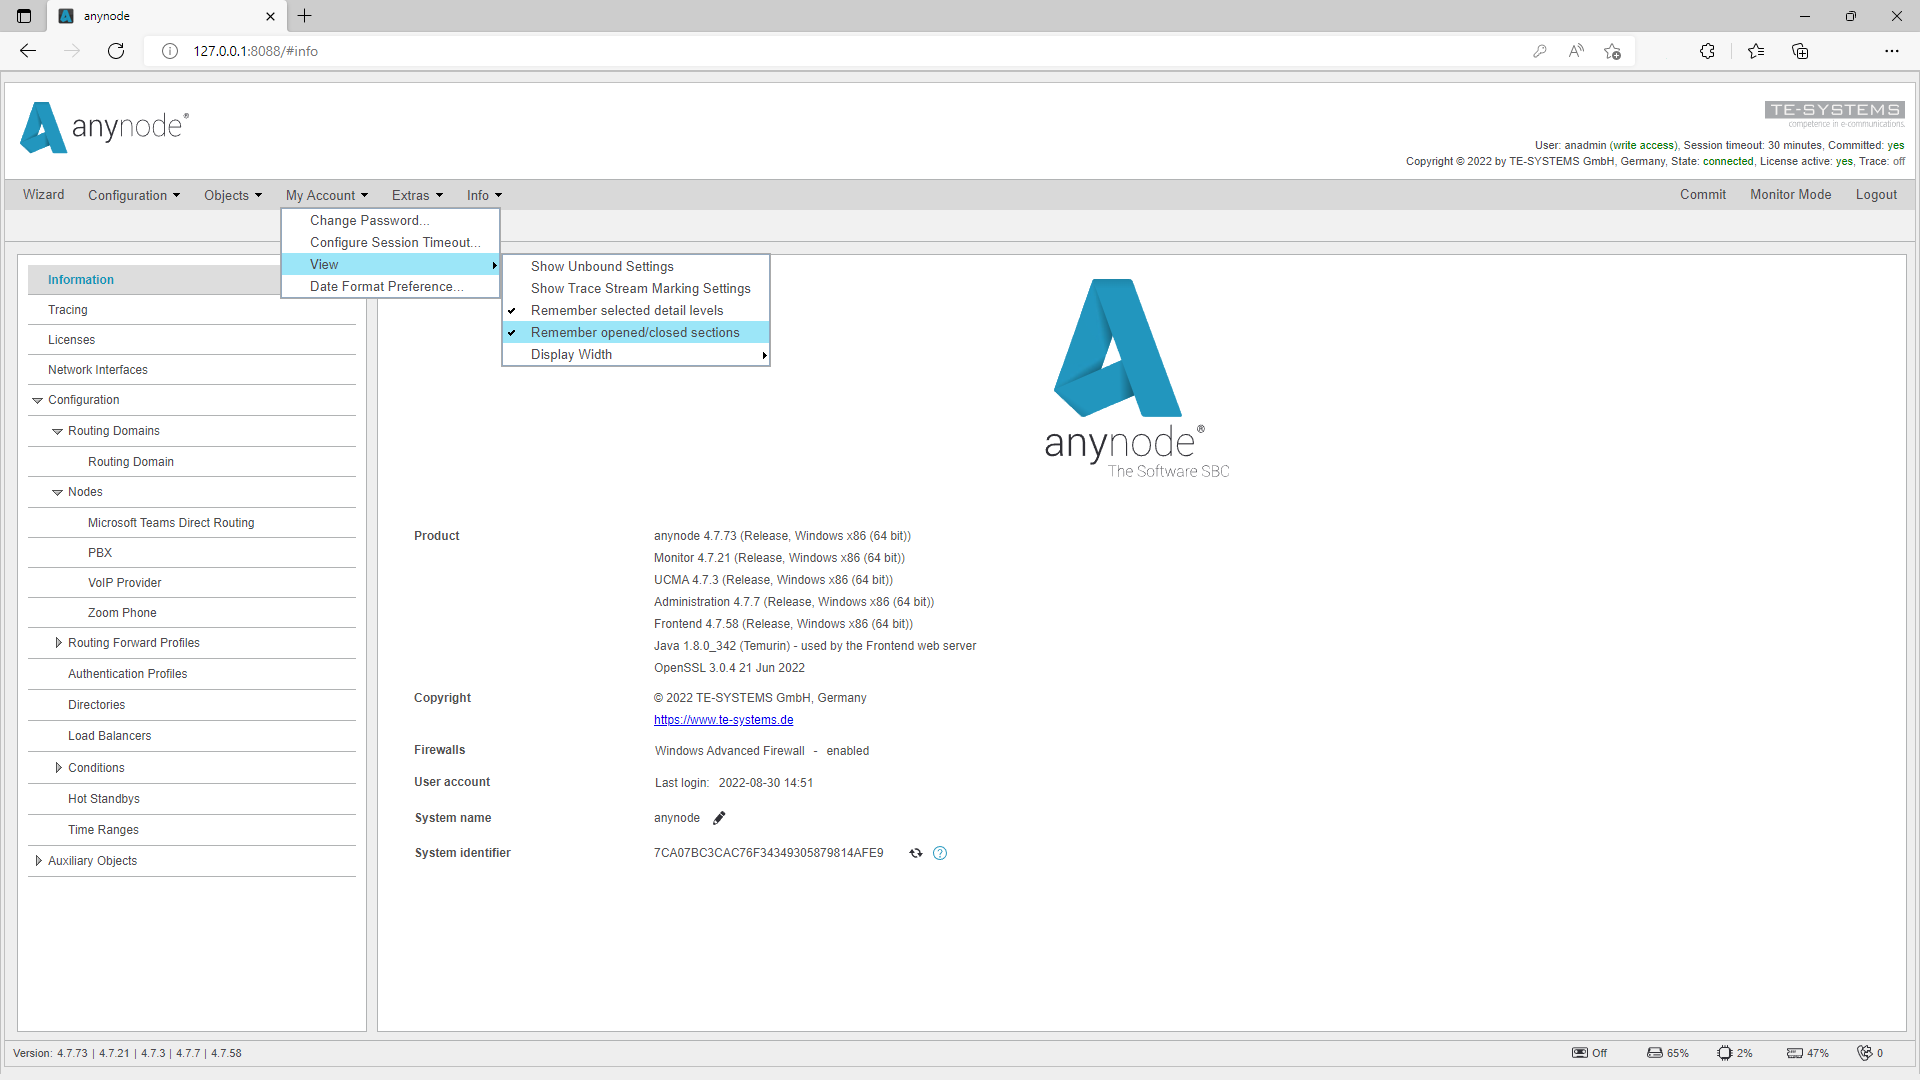Collapse the Nodes tree node
Screen dimensions: 1920x1080
pyautogui.click(x=57, y=493)
